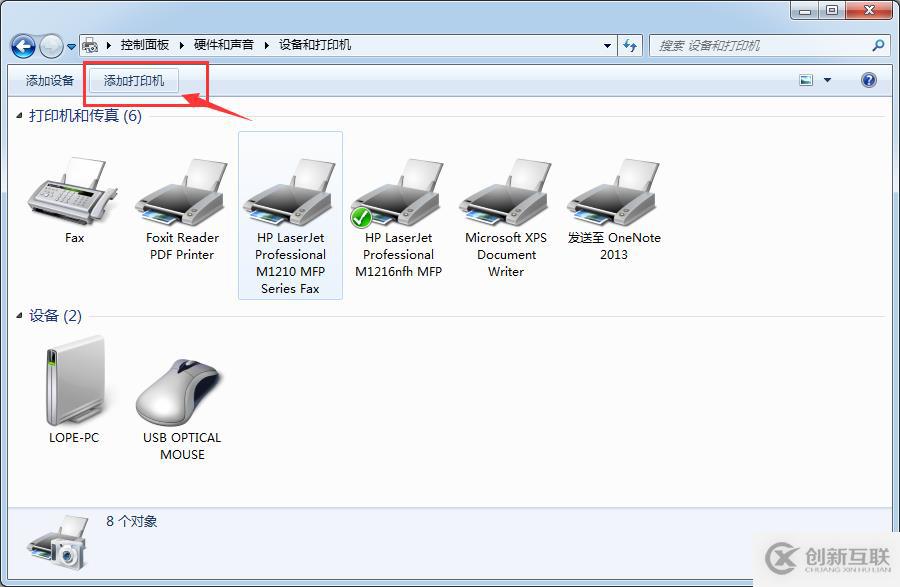Open Help with the question mark icon
900x587 pixels.
click(869, 80)
